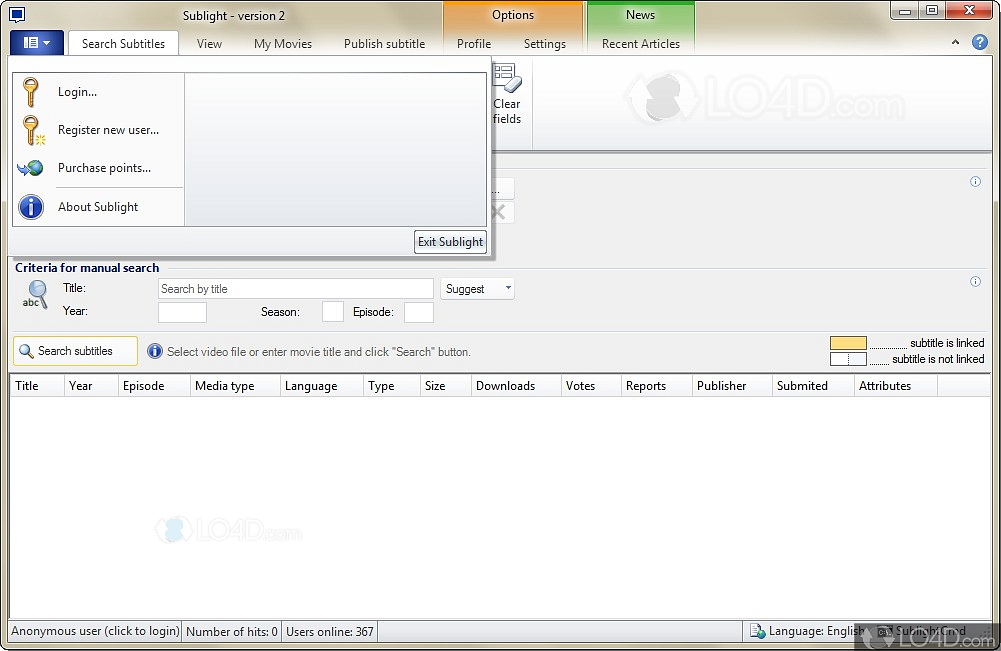Open About Sublight dialog
The image size is (1001, 651).
[97, 207]
